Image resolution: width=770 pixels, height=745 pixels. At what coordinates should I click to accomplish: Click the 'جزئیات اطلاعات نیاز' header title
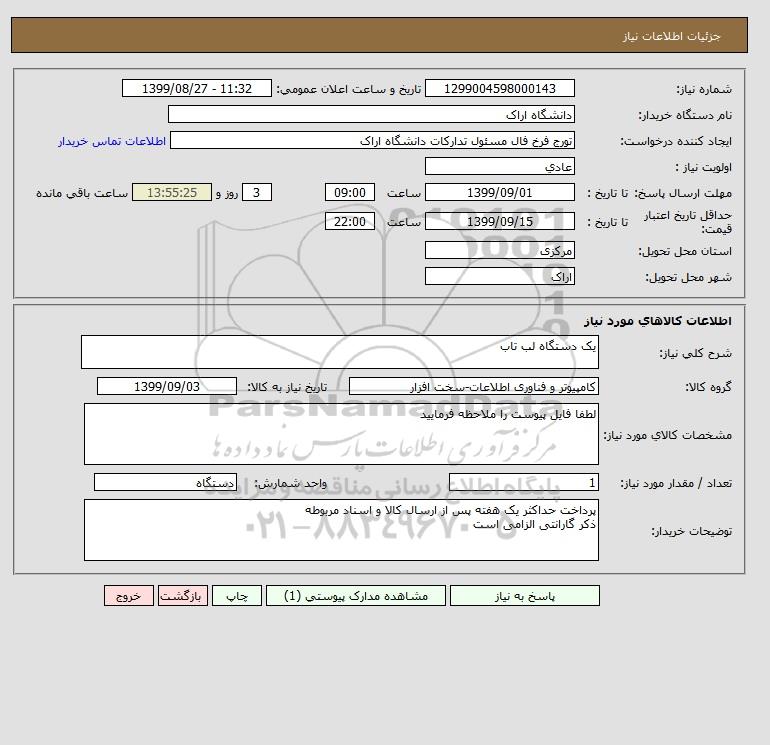tap(671, 36)
